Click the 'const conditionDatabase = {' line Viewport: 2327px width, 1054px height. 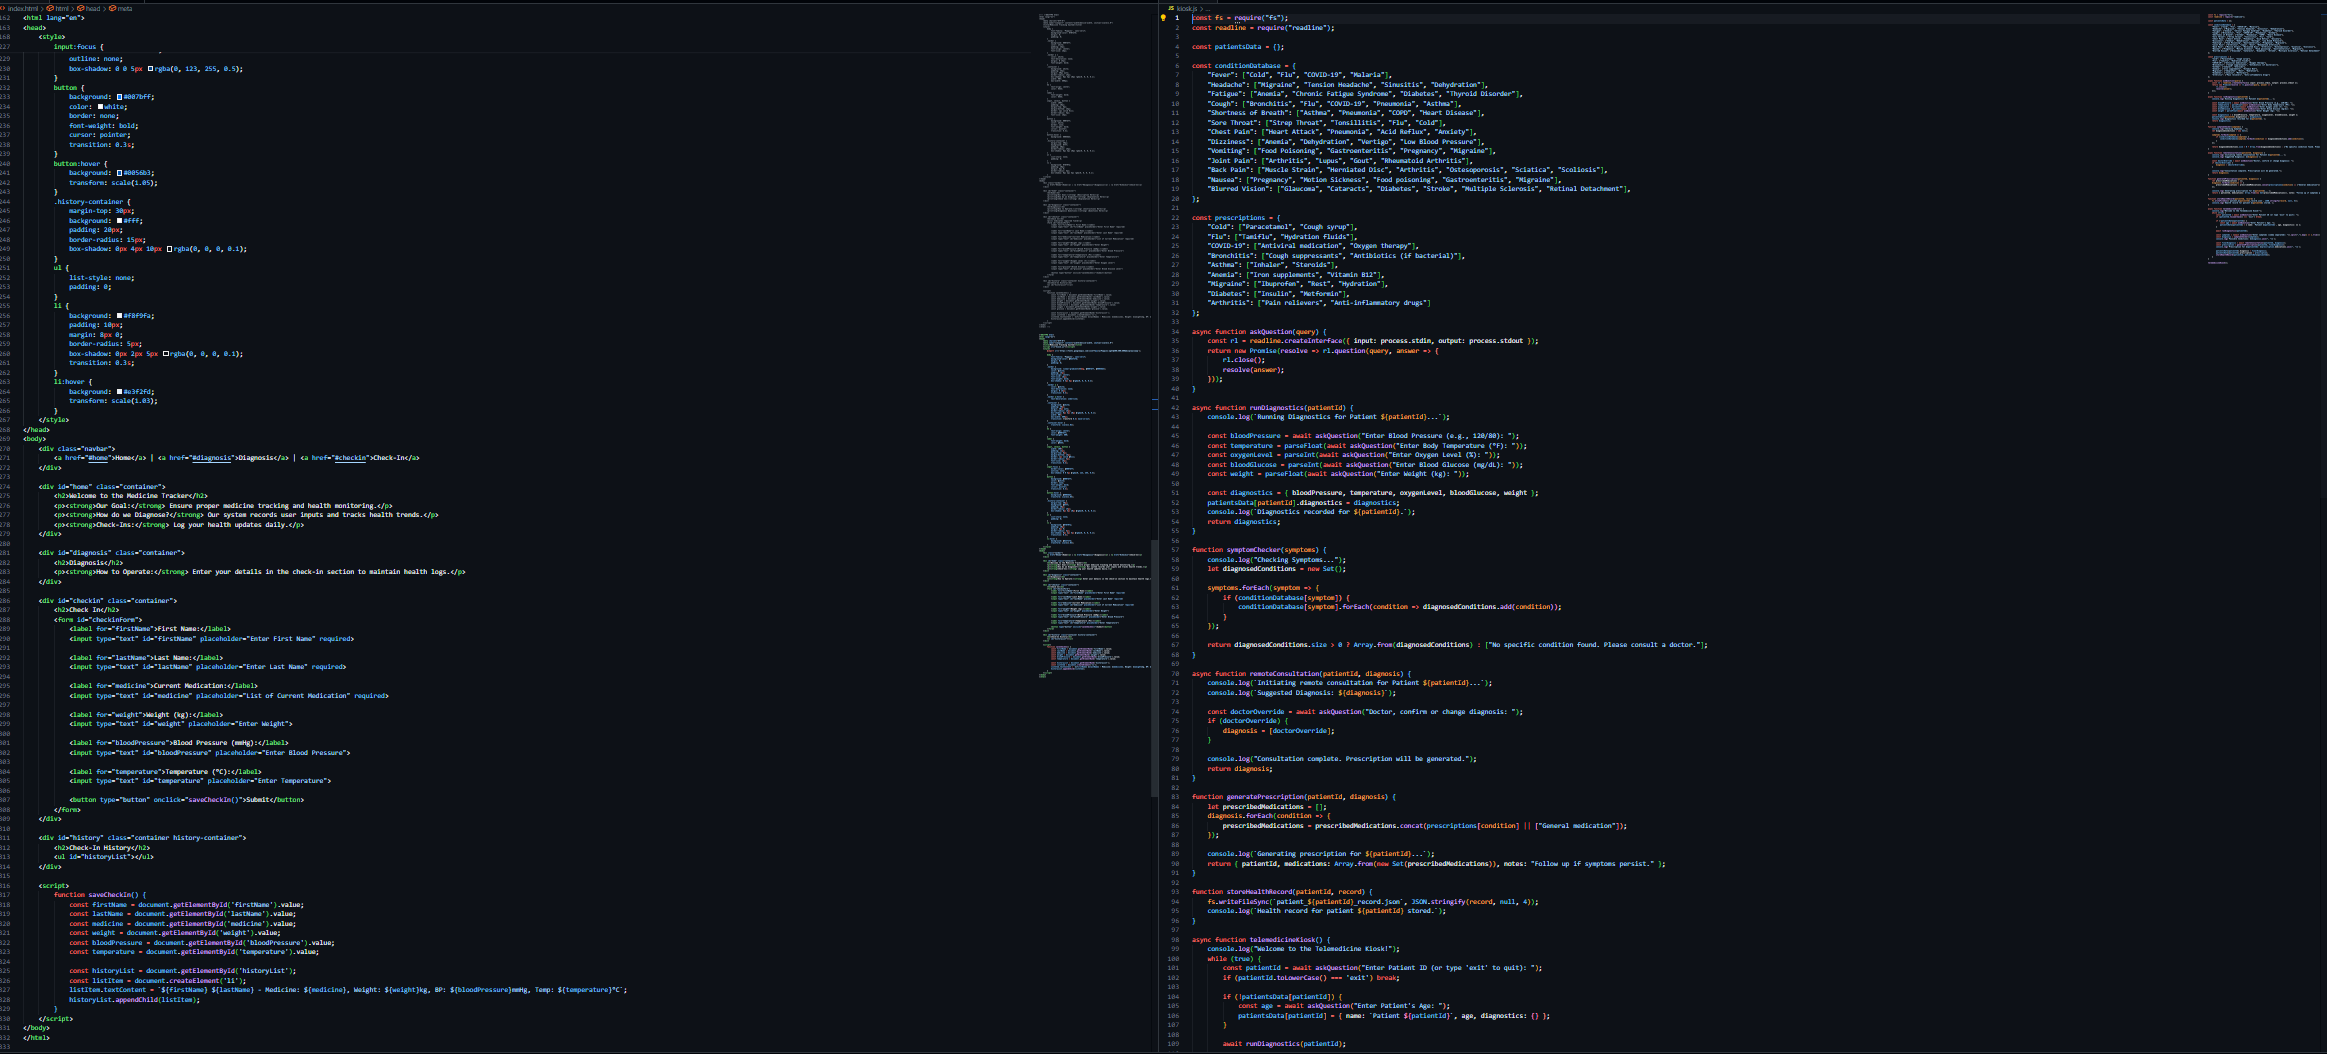coord(1244,66)
